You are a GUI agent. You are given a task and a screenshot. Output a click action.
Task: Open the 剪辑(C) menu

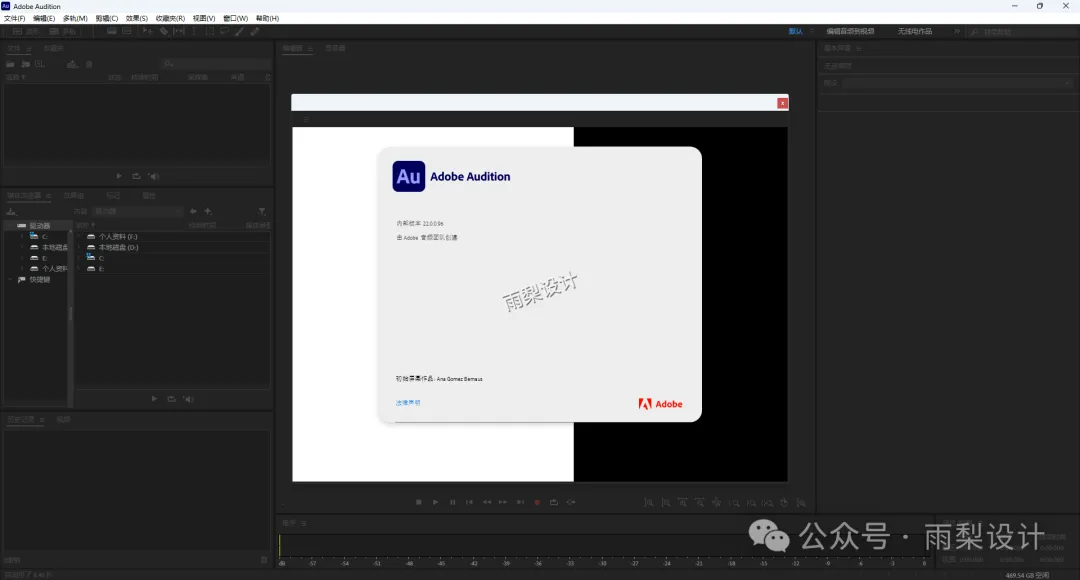coord(107,19)
